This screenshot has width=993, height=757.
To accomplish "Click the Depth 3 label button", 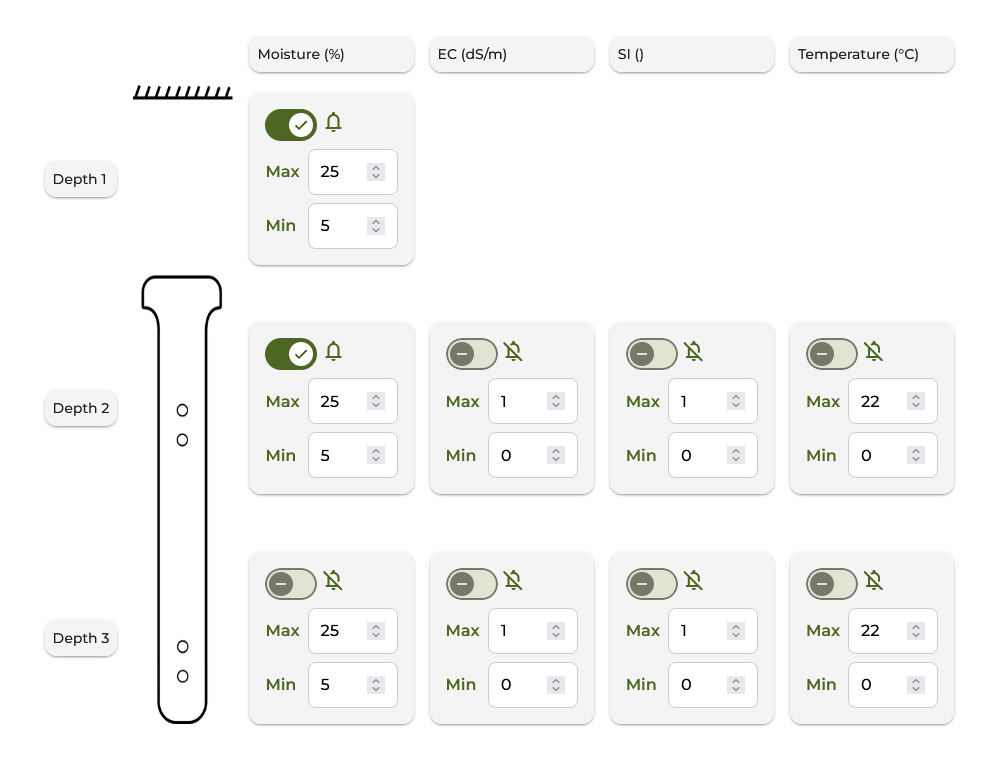I will pyautogui.click(x=80, y=638).
